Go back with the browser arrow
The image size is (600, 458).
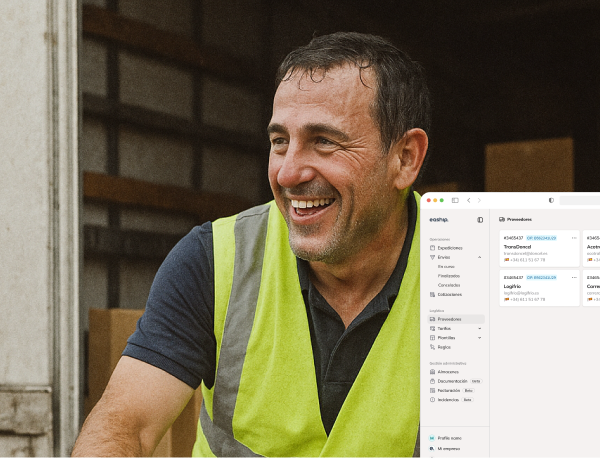(468, 200)
